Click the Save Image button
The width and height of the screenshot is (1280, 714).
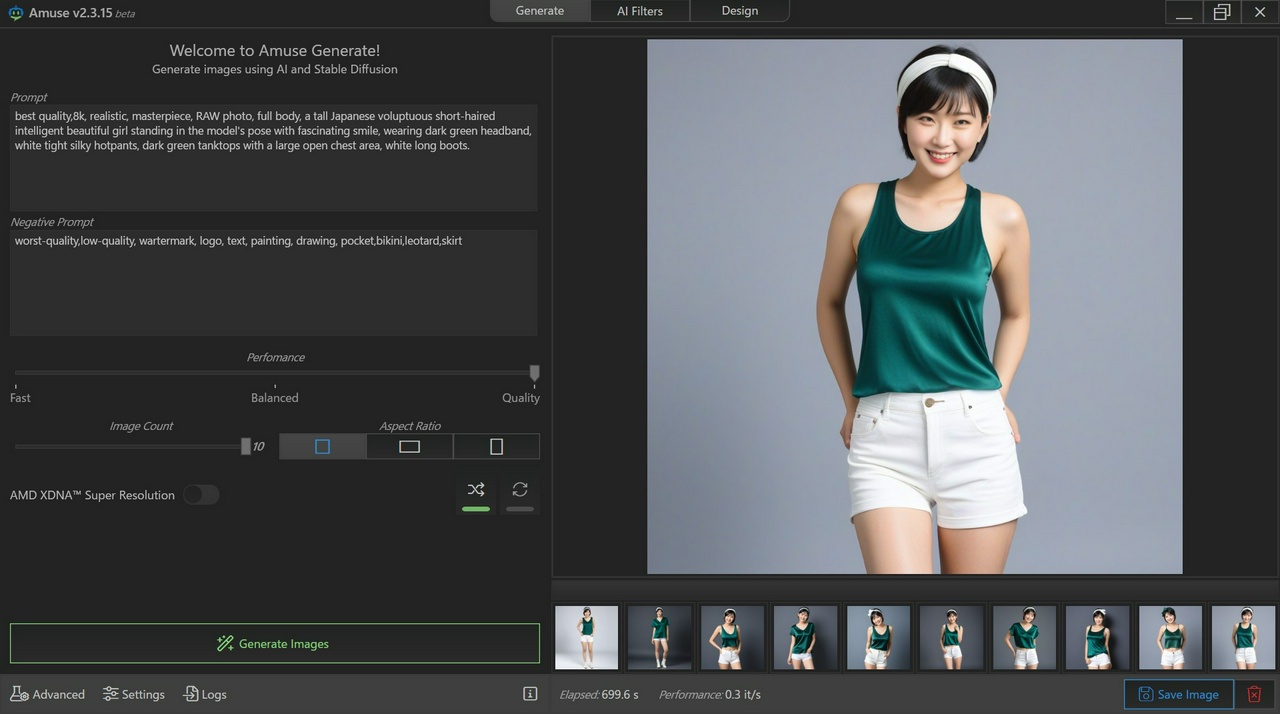[1178, 694]
